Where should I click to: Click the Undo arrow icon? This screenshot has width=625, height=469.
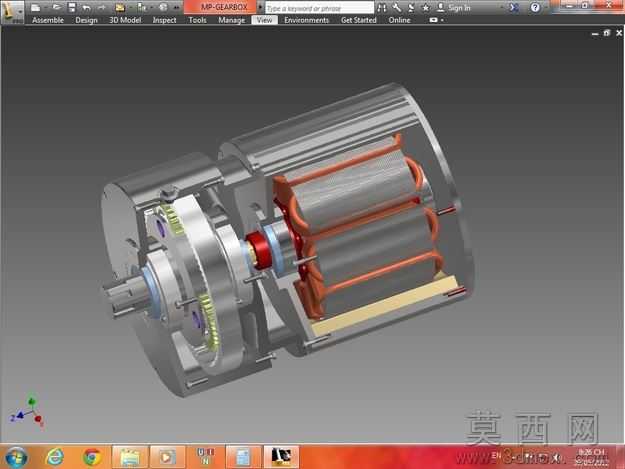[x=86, y=8]
